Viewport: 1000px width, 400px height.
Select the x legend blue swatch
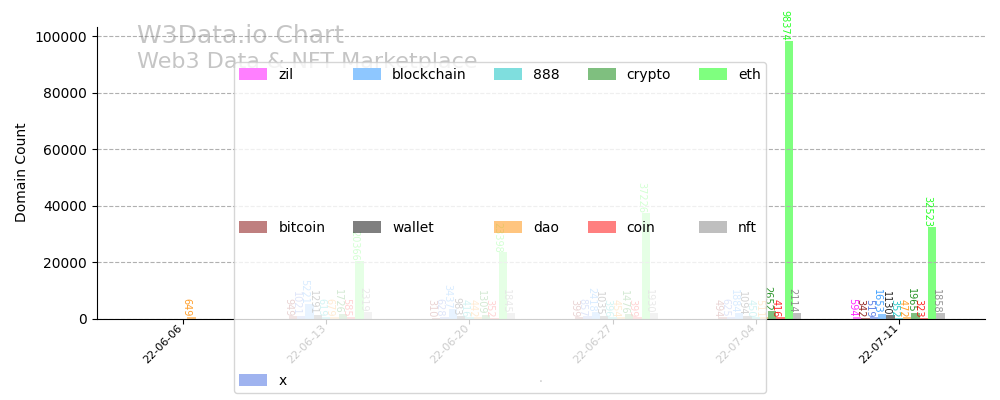(x=253, y=380)
